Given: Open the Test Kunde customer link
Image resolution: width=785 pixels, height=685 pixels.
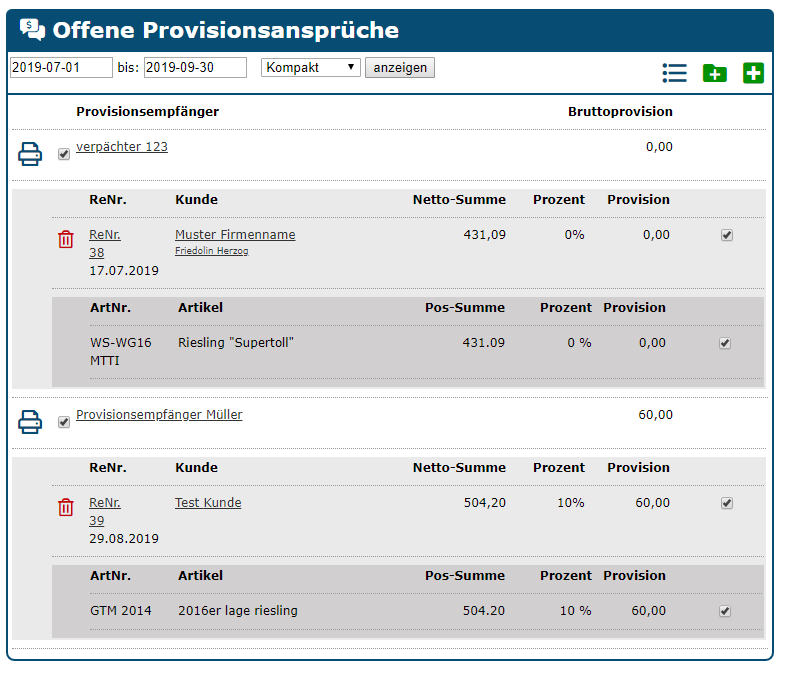Looking at the screenshot, I should pos(208,503).
